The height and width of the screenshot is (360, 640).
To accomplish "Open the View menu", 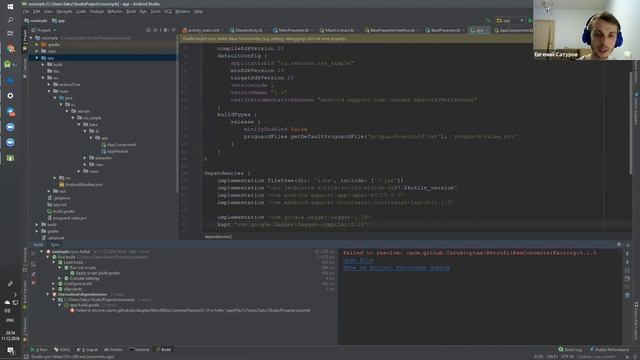I will (48, 12).
